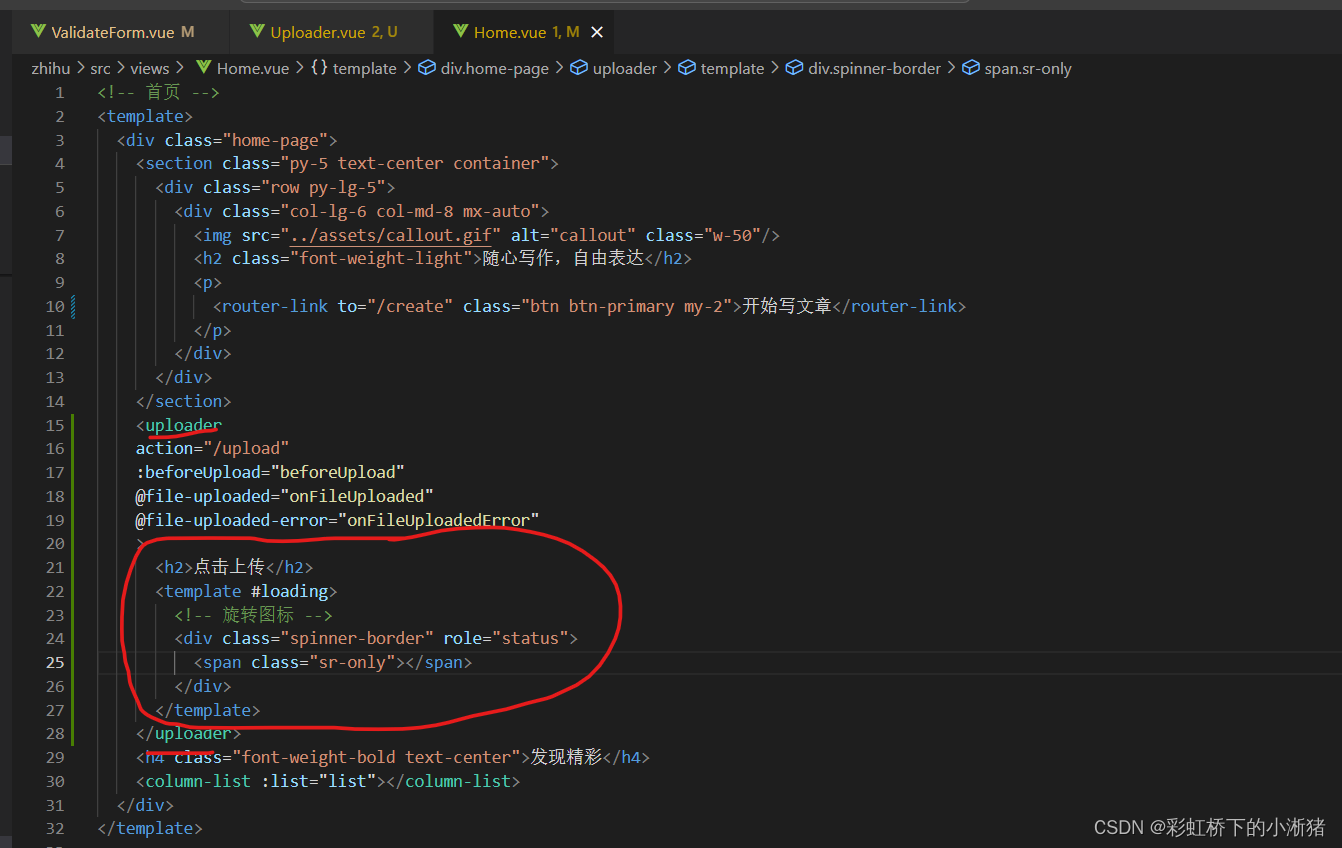Open the views breadcrumb segment
This screenshot has height=848, width=1342.
150,69
